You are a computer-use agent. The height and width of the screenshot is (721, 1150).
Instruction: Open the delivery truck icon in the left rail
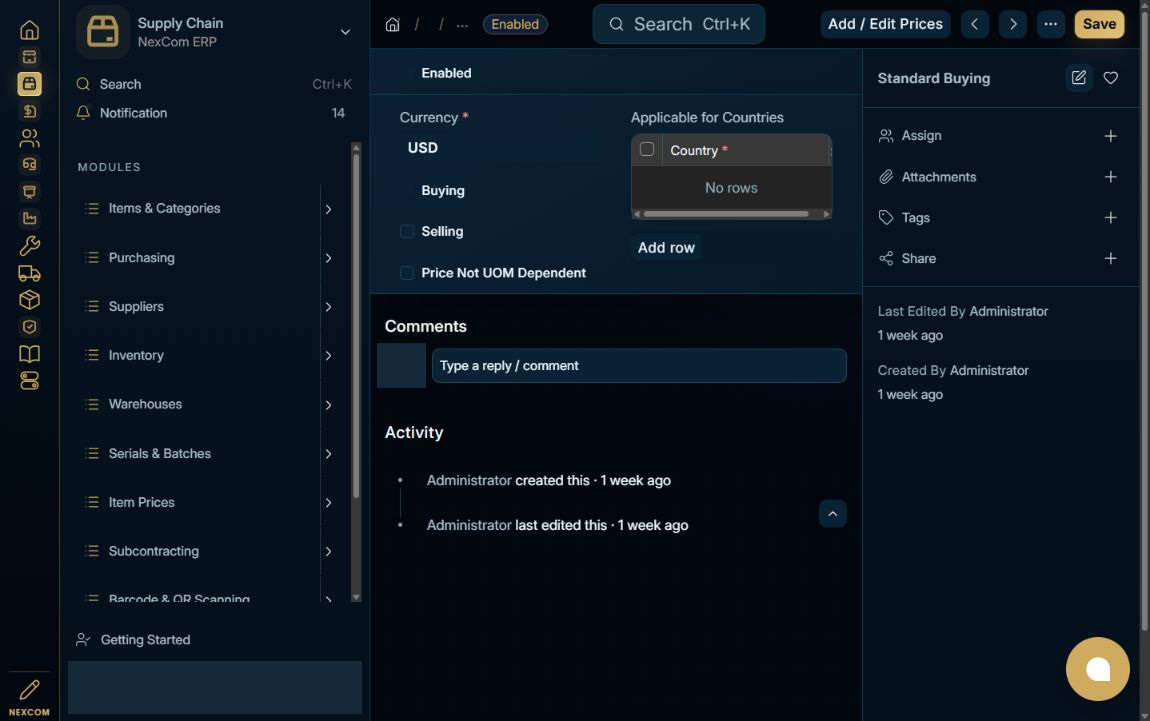(x=29, y=273)
